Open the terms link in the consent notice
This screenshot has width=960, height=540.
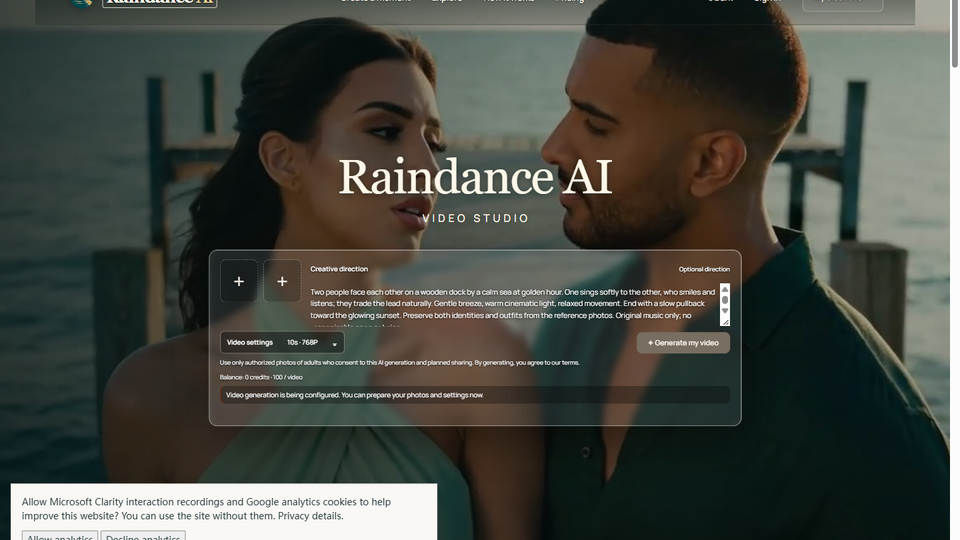(570, 362)
